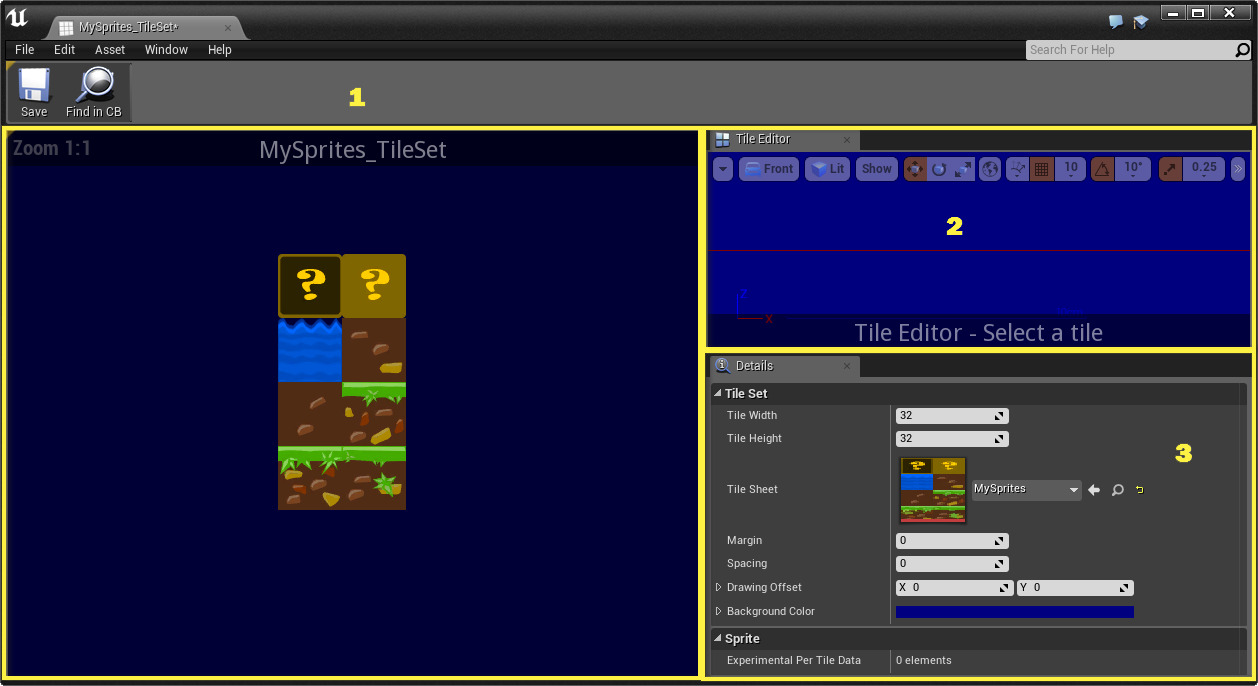1258x686 pixels.
Task: Enable surface snapping in the Tile Editor toolbar
Action: 1018,169
